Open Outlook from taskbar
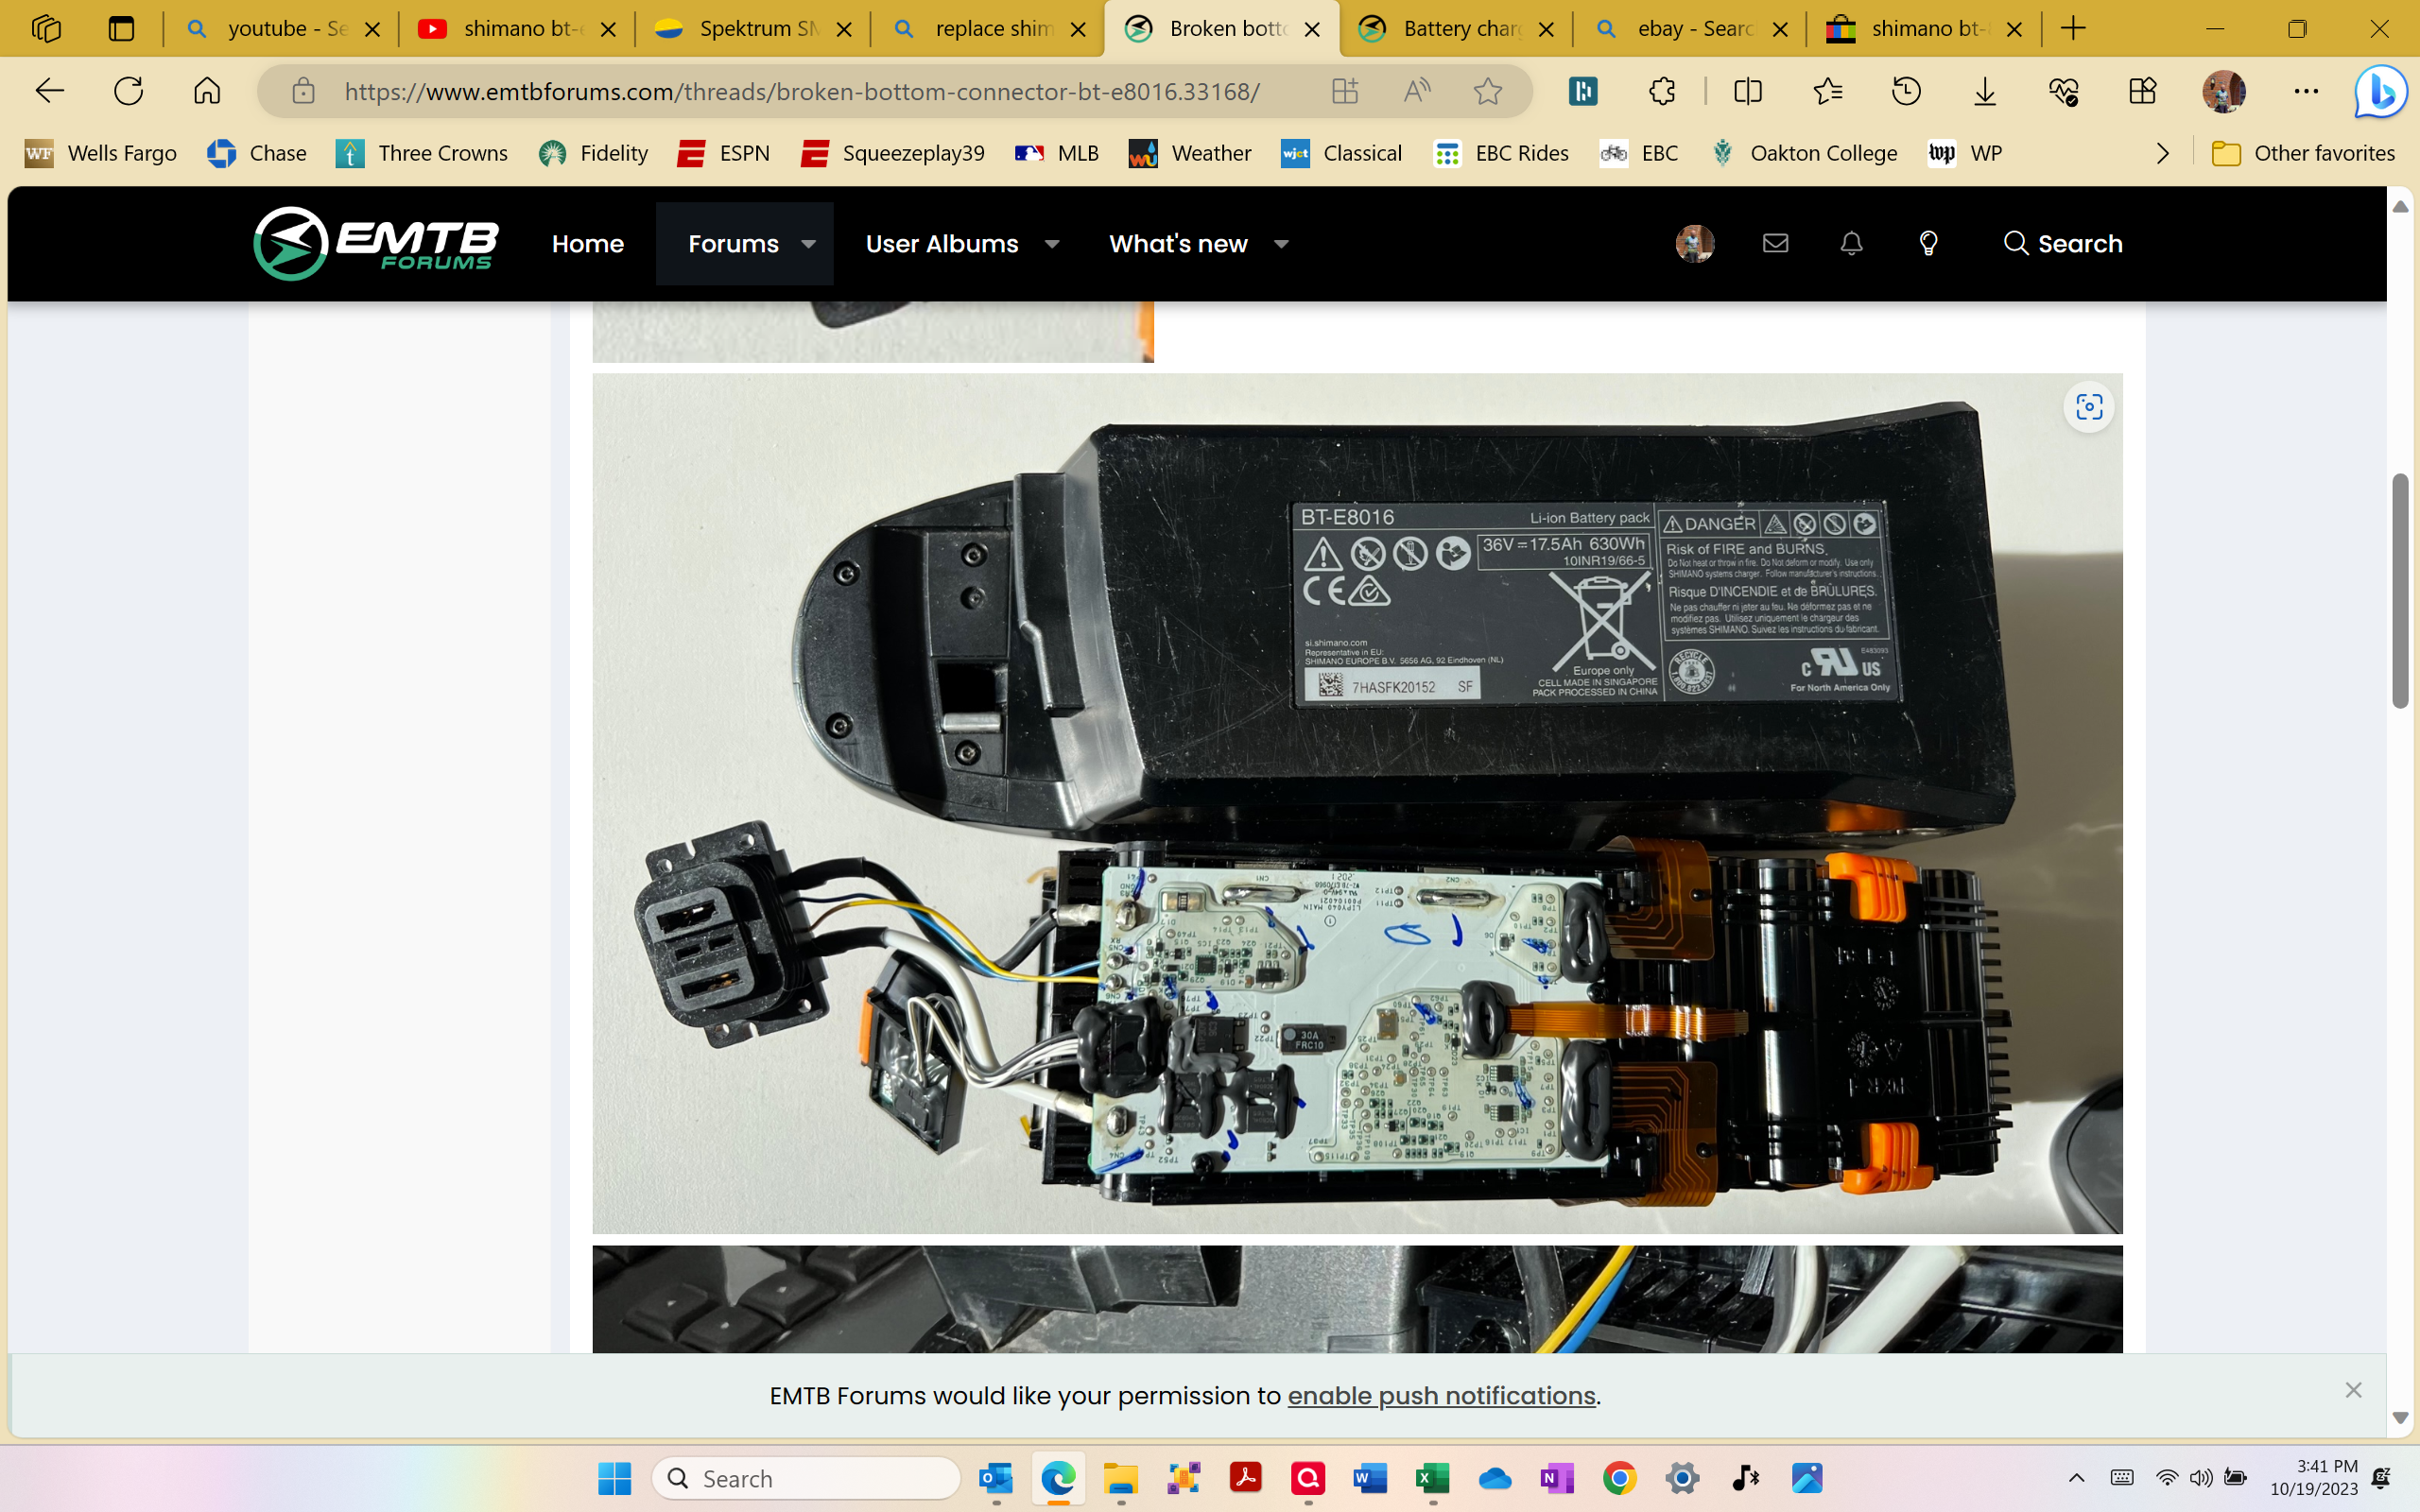 click(996, 1478)
